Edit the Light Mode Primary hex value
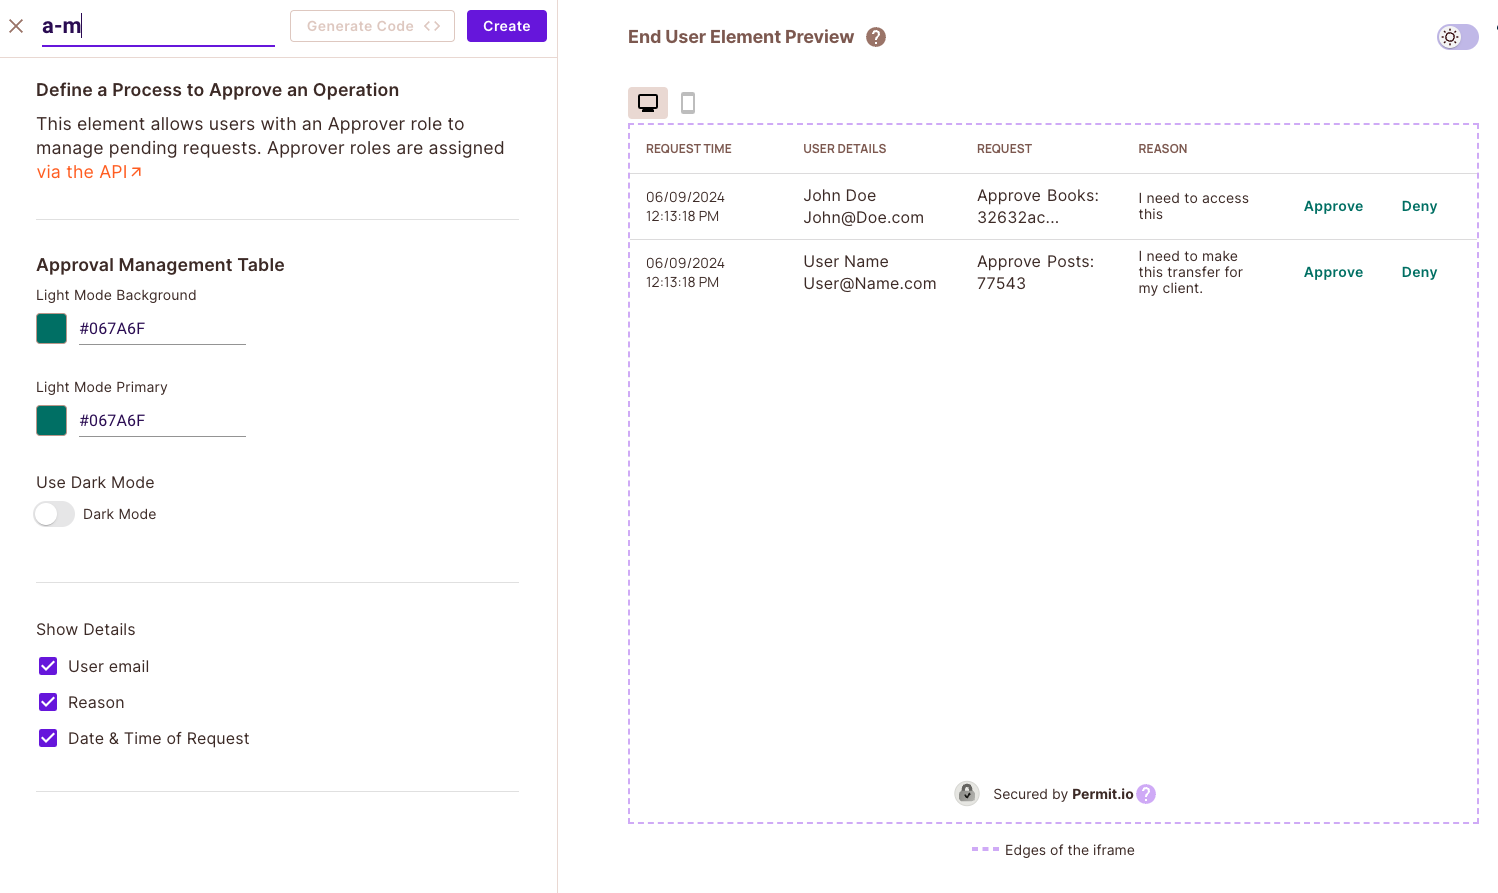Image resolution: width=1498 pixels, height=893 pixels. click(162, 420)
